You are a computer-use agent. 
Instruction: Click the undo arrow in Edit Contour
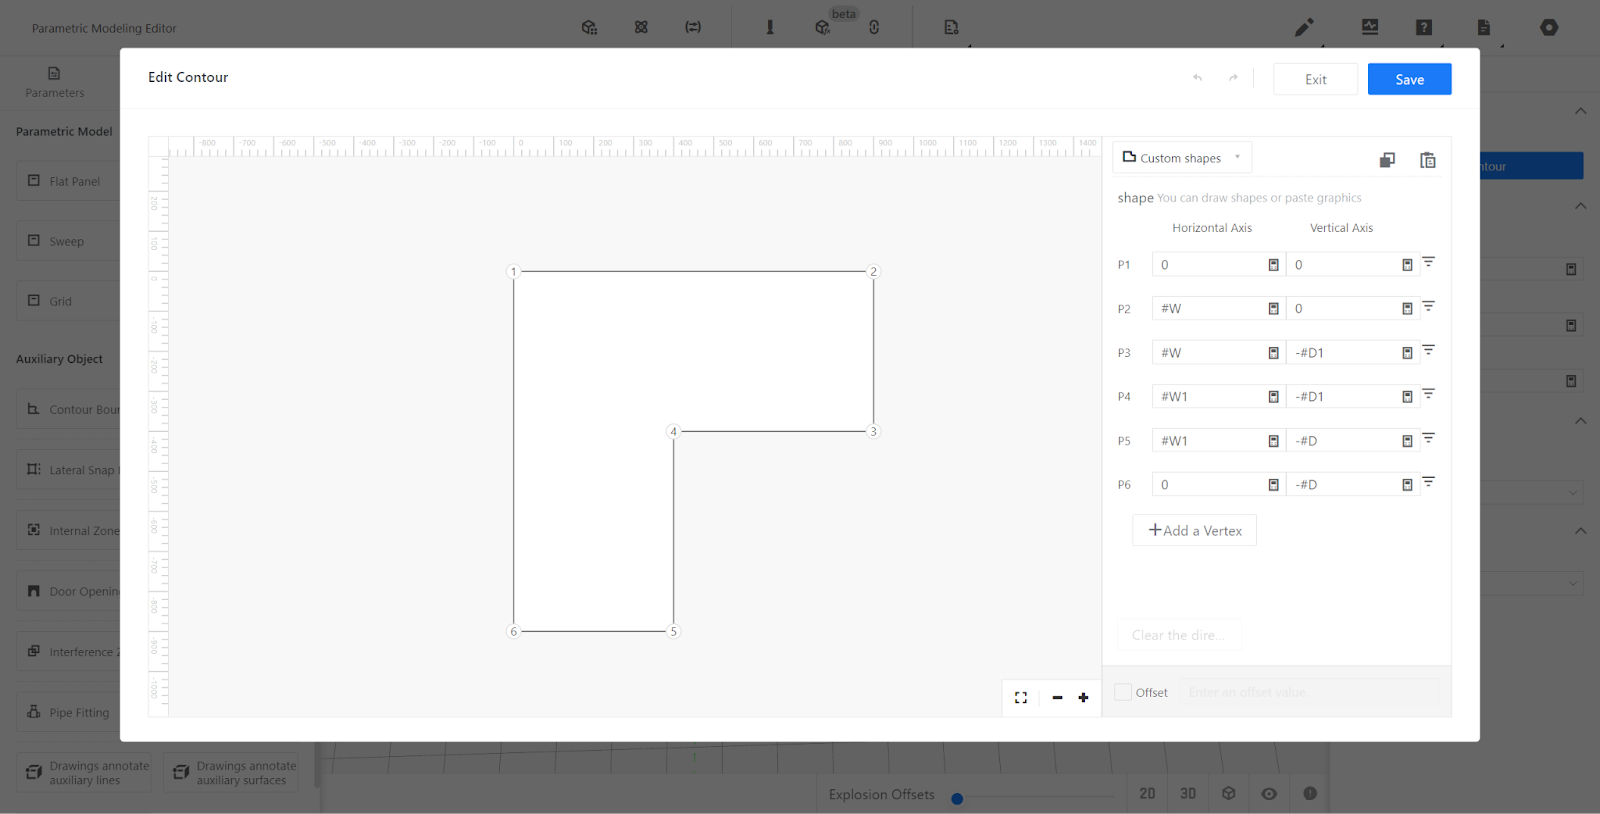pyautogui.click(x=1197, y=78)
